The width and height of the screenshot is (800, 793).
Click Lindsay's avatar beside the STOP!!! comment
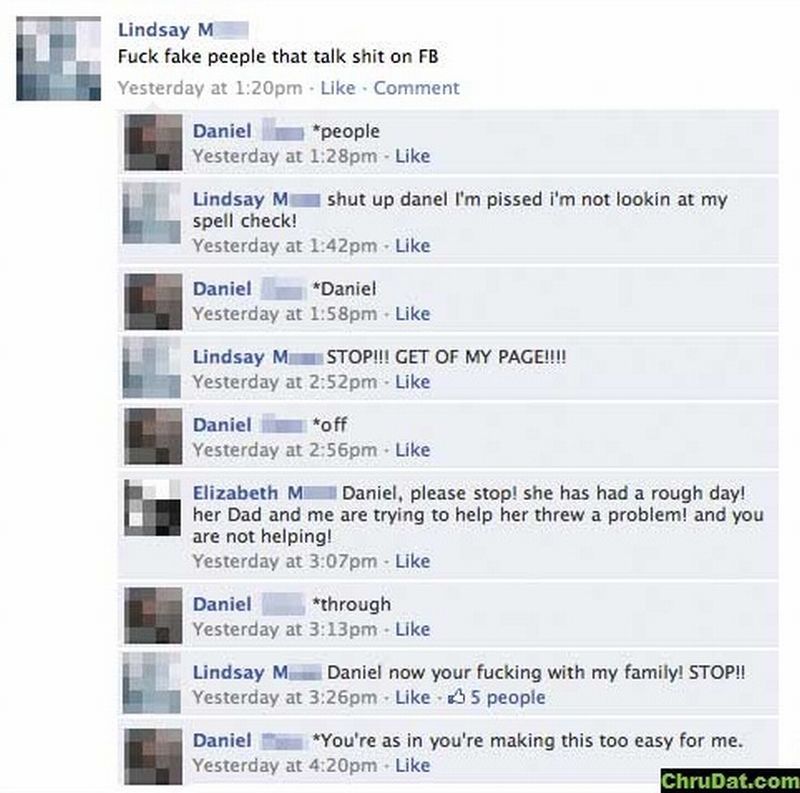(x=152, y=368)
